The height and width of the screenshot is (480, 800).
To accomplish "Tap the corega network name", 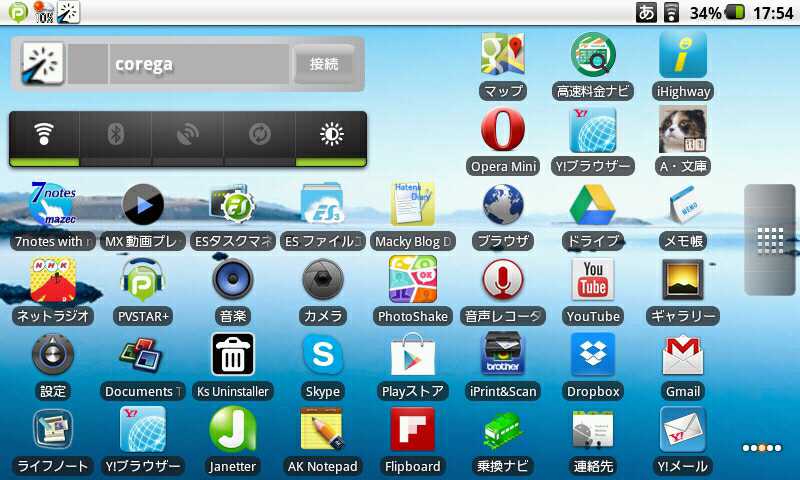I will pyautogui.click(x=144, y=65).
